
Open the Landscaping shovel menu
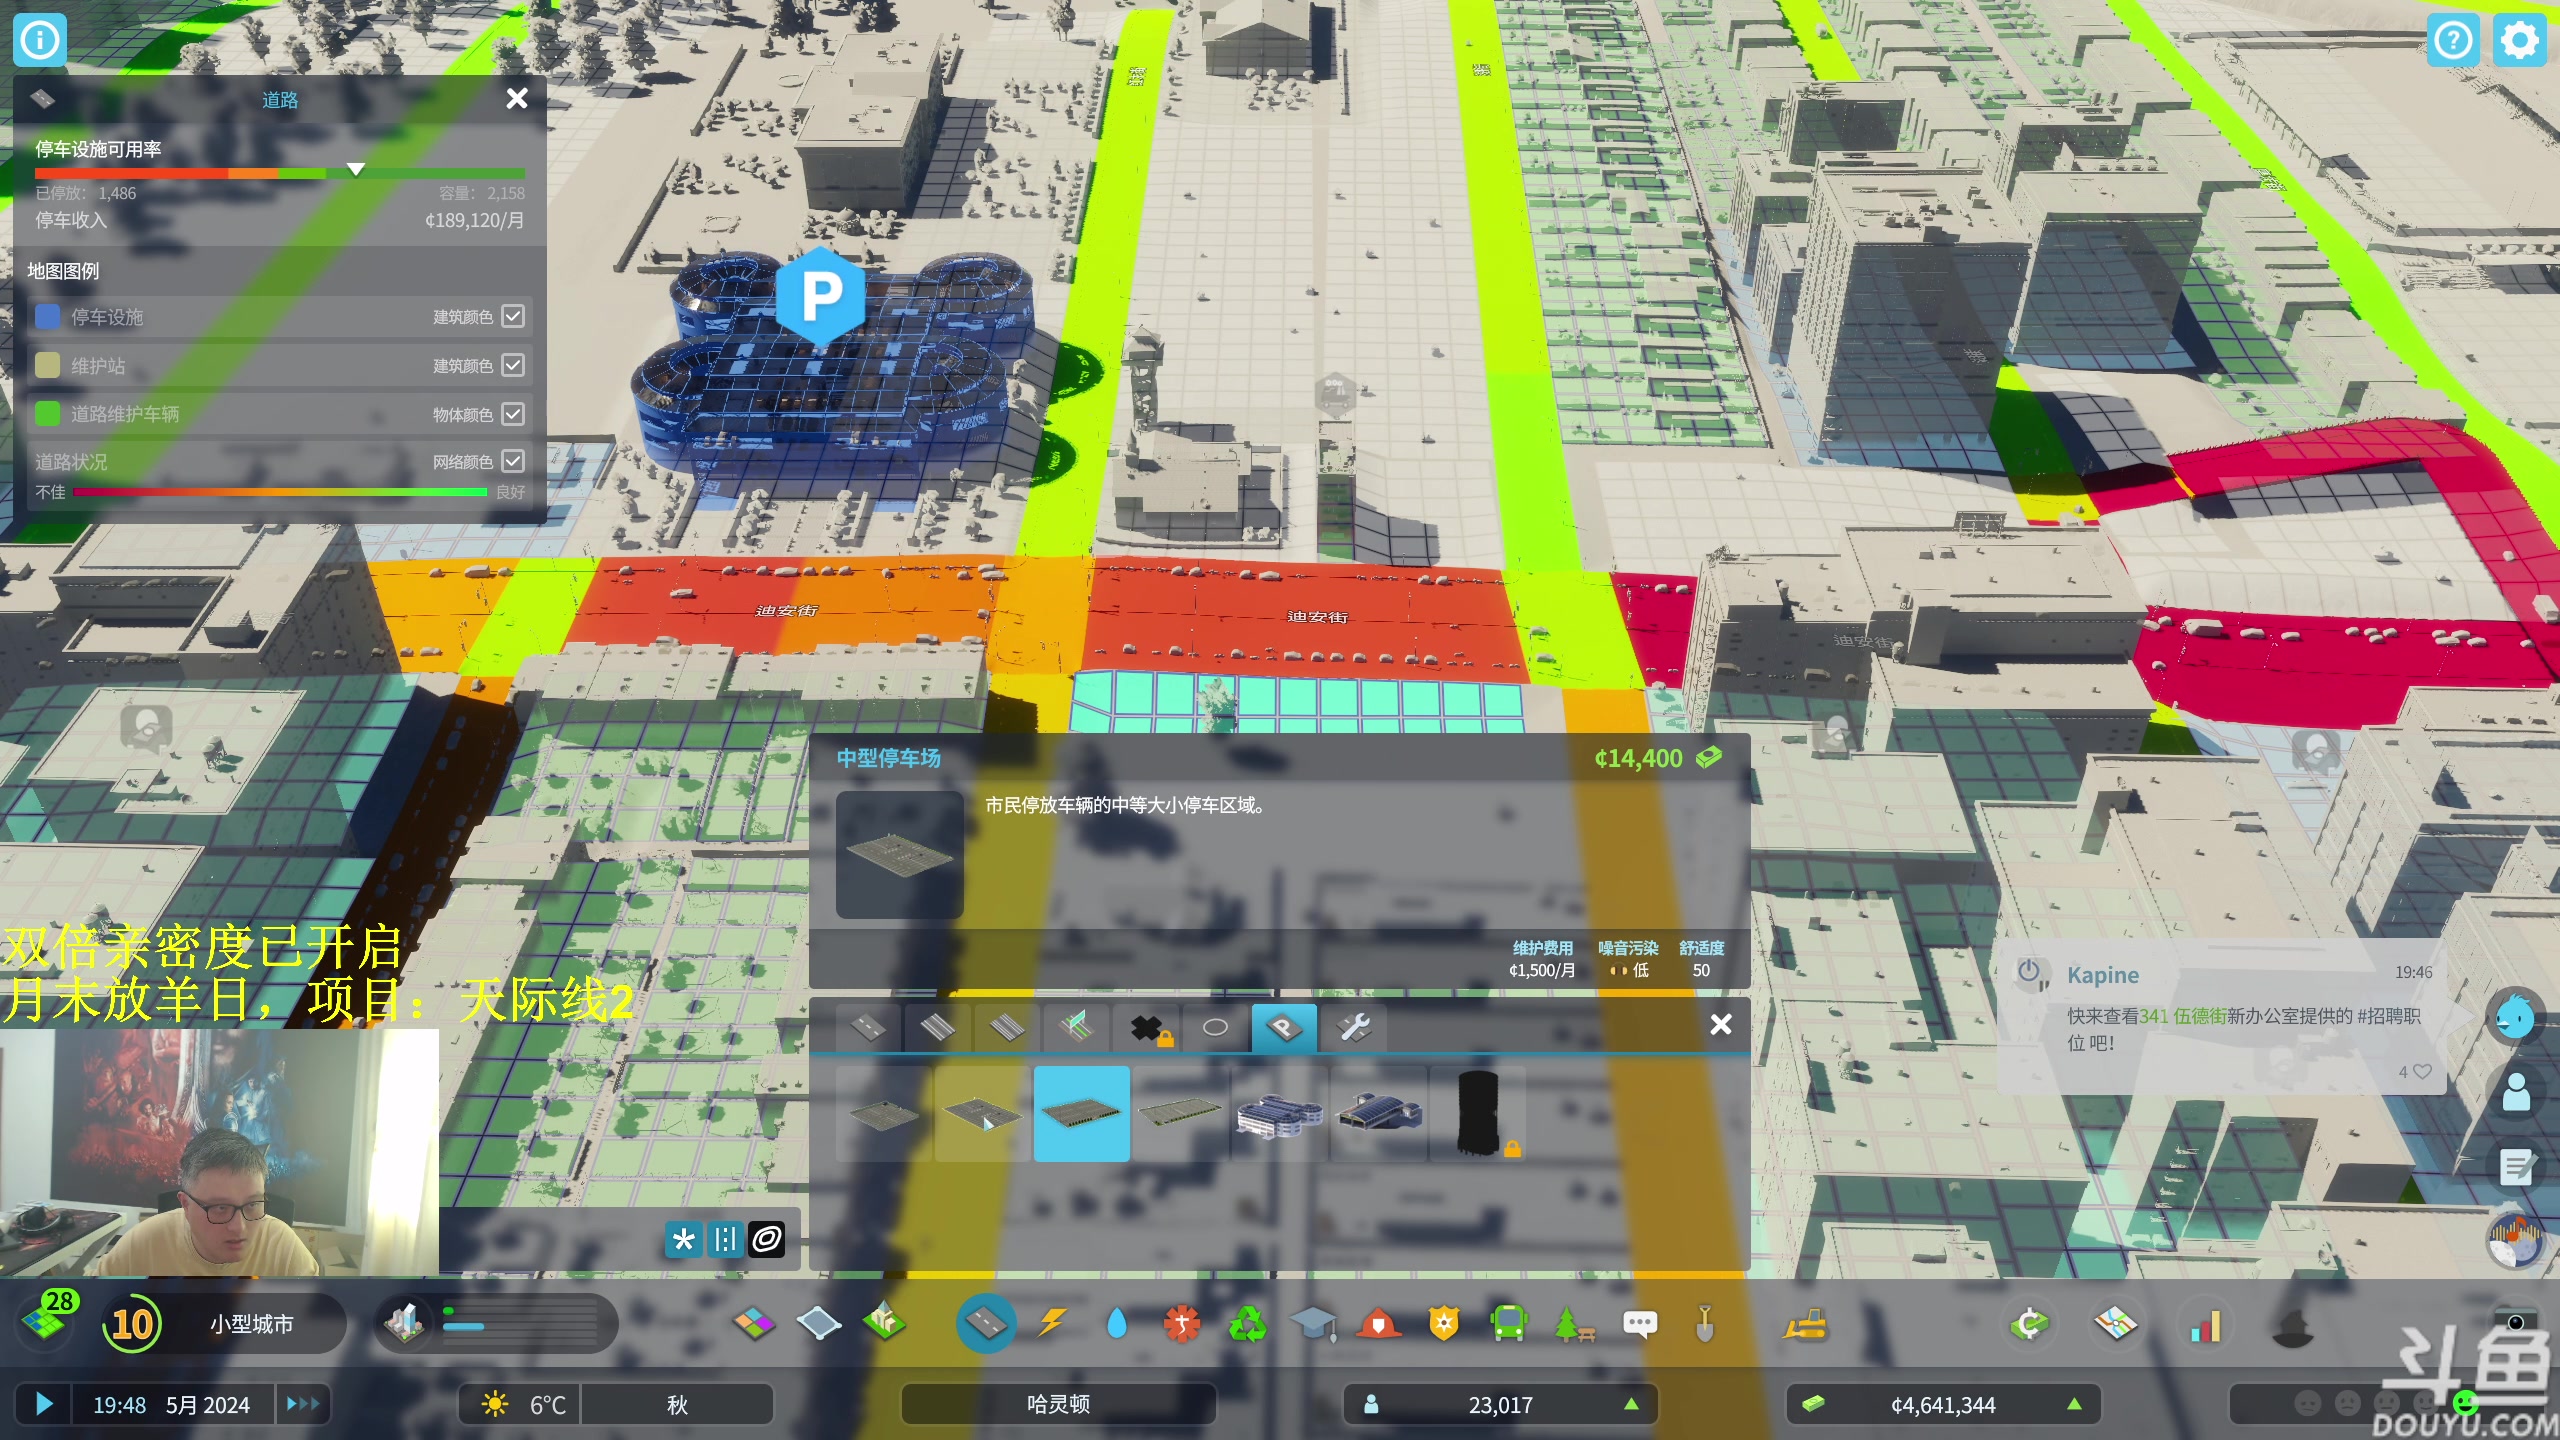(1705, 1324)
